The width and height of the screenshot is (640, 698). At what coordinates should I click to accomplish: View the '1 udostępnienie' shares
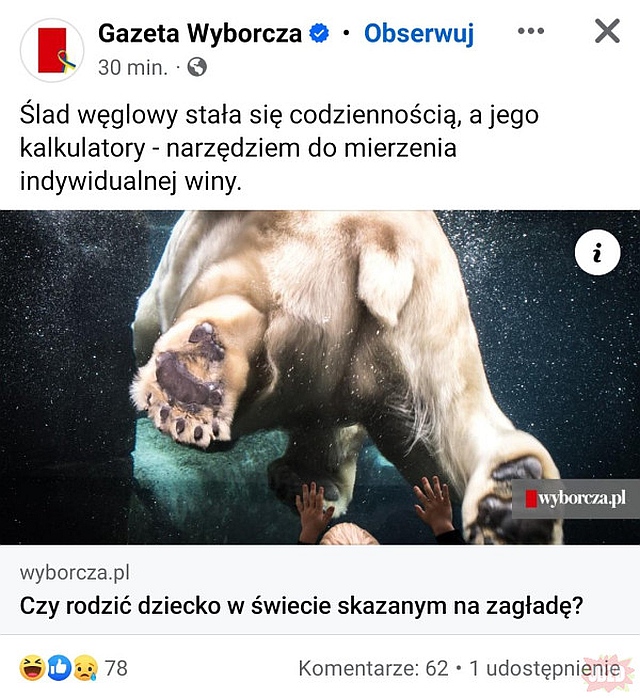click(545, 668)
